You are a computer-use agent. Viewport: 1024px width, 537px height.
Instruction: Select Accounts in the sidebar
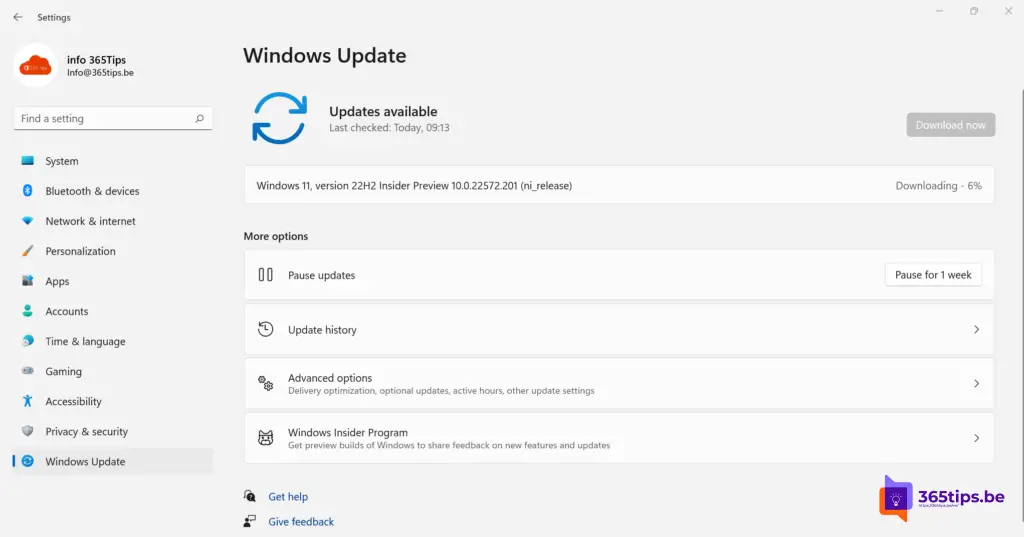67,311
